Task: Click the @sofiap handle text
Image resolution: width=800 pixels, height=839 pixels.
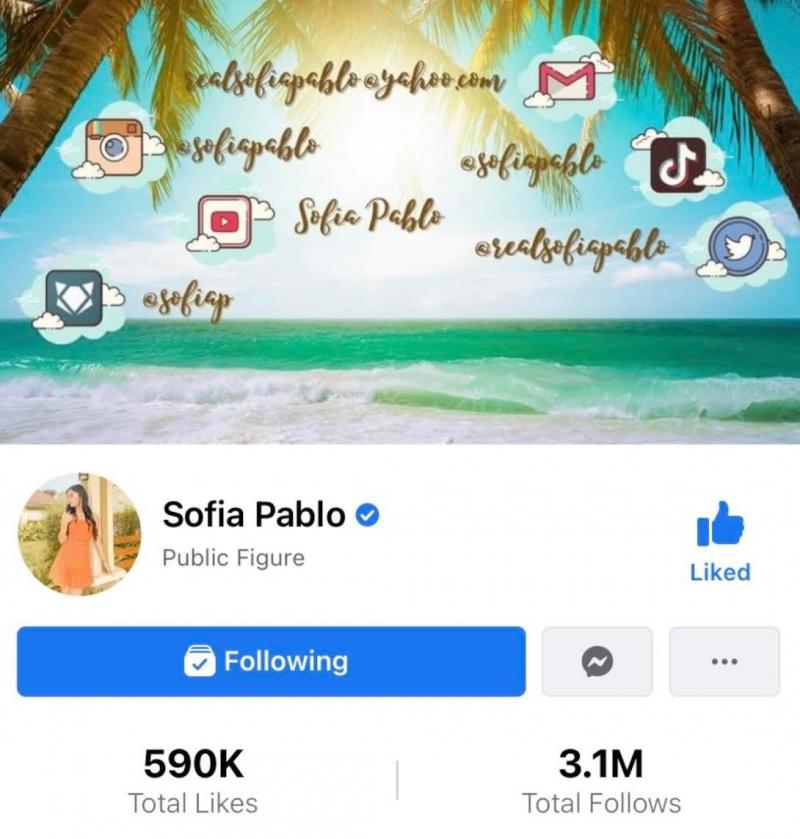Action: point(188,301)
